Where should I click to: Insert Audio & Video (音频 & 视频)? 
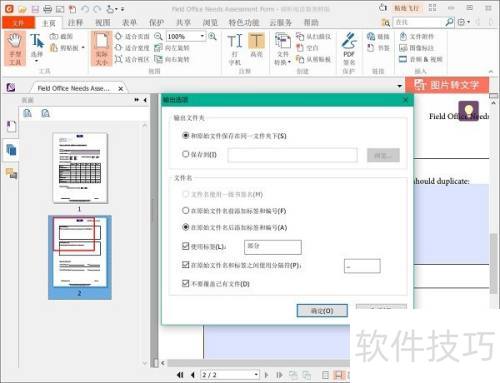[421, 59]
